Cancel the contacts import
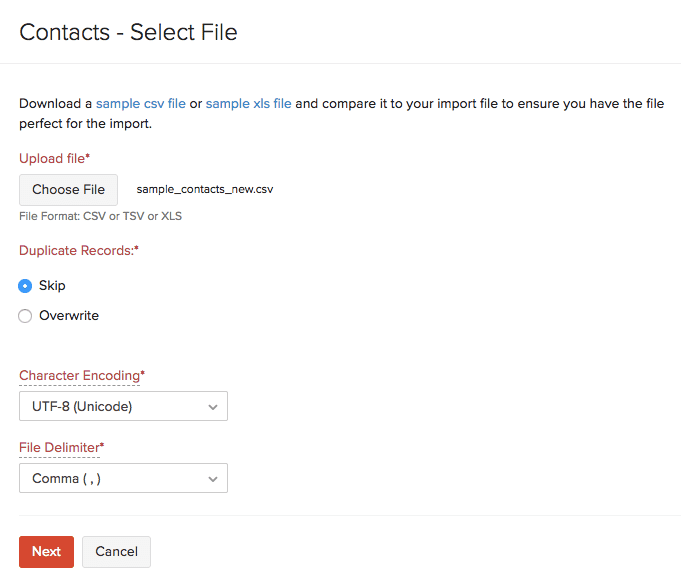The image size is (681, 583). point(116,552)
